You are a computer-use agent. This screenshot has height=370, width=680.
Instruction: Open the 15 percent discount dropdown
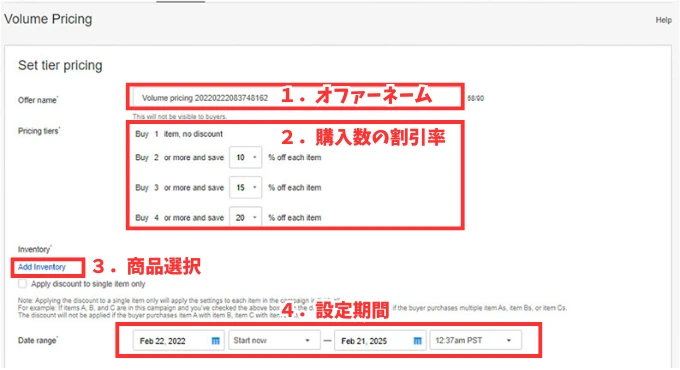click(x=245, y=187)
